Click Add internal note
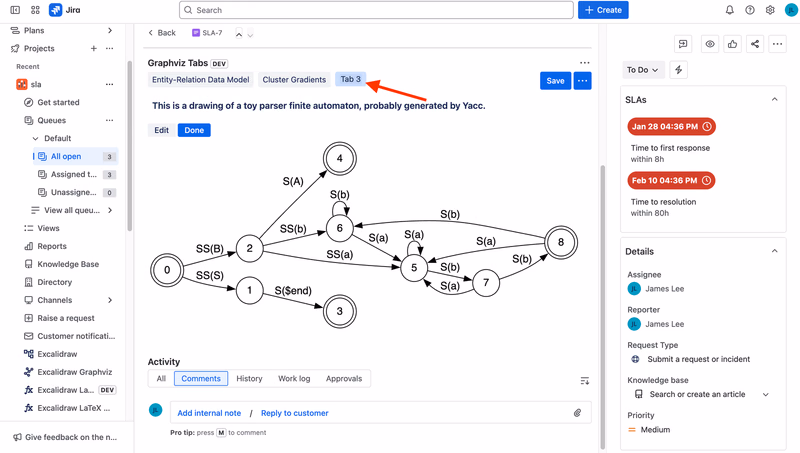Image resolution: width=800 pixels, height=453 pixels. coord(209,413)
